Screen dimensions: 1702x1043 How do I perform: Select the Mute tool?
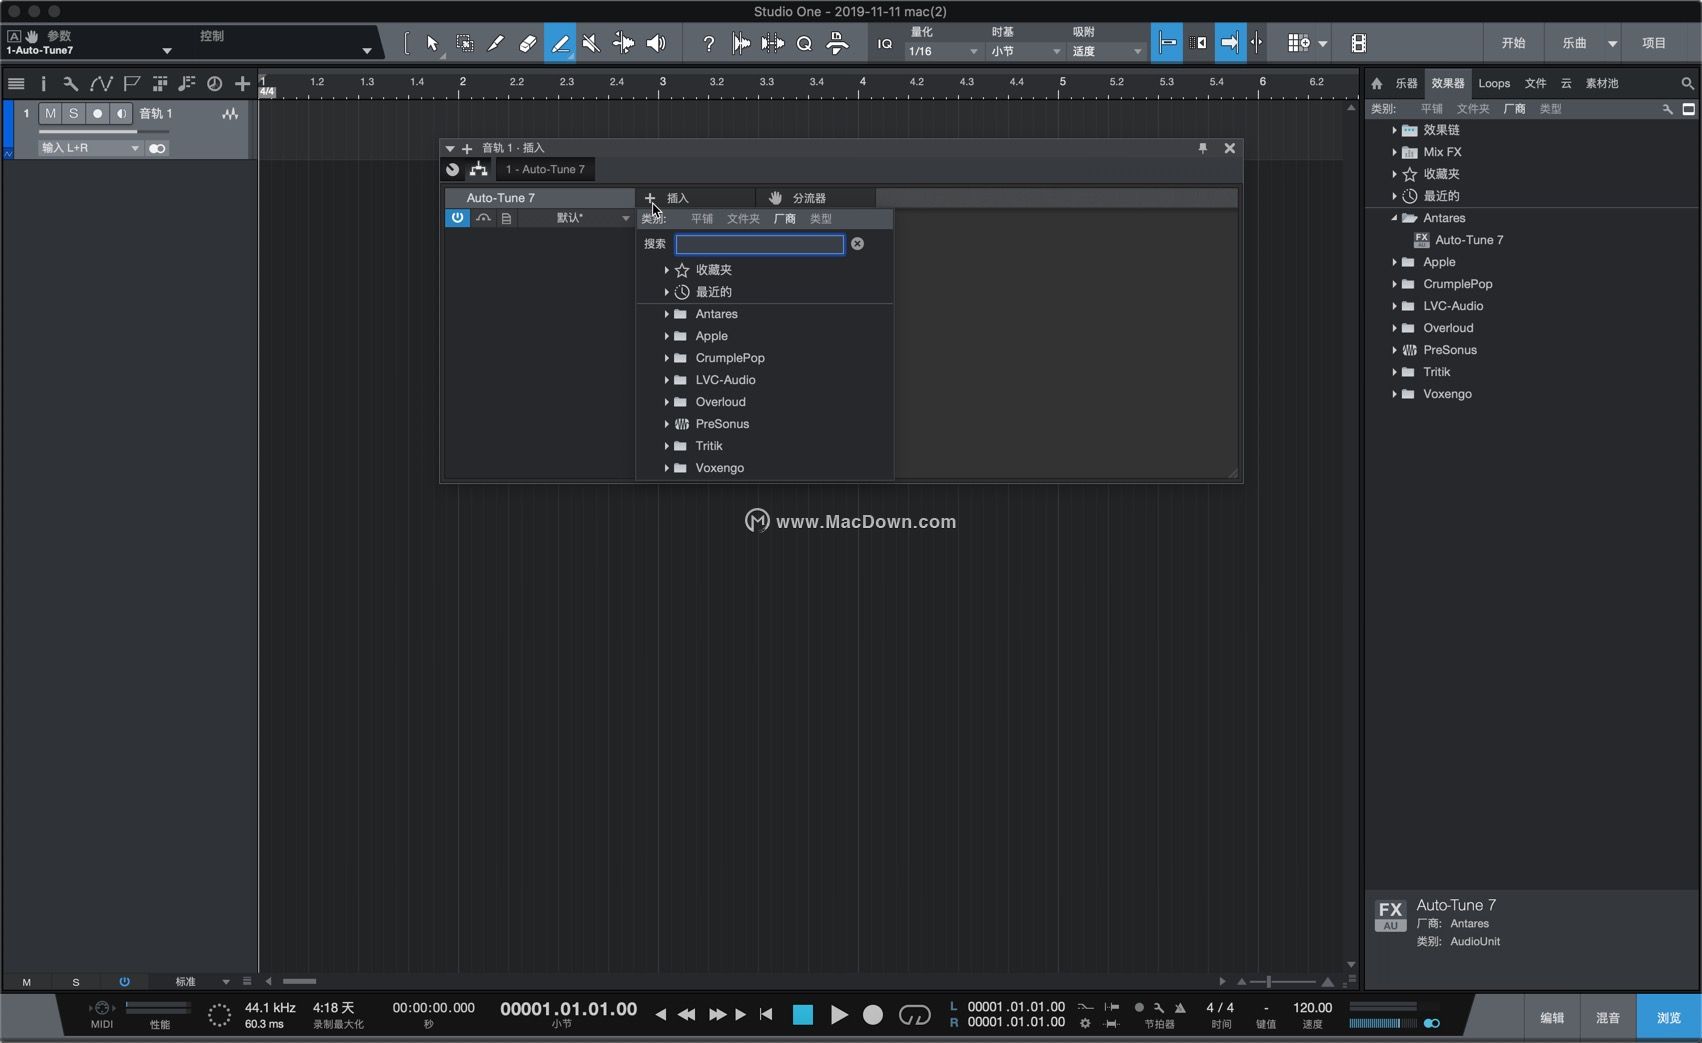592,43
